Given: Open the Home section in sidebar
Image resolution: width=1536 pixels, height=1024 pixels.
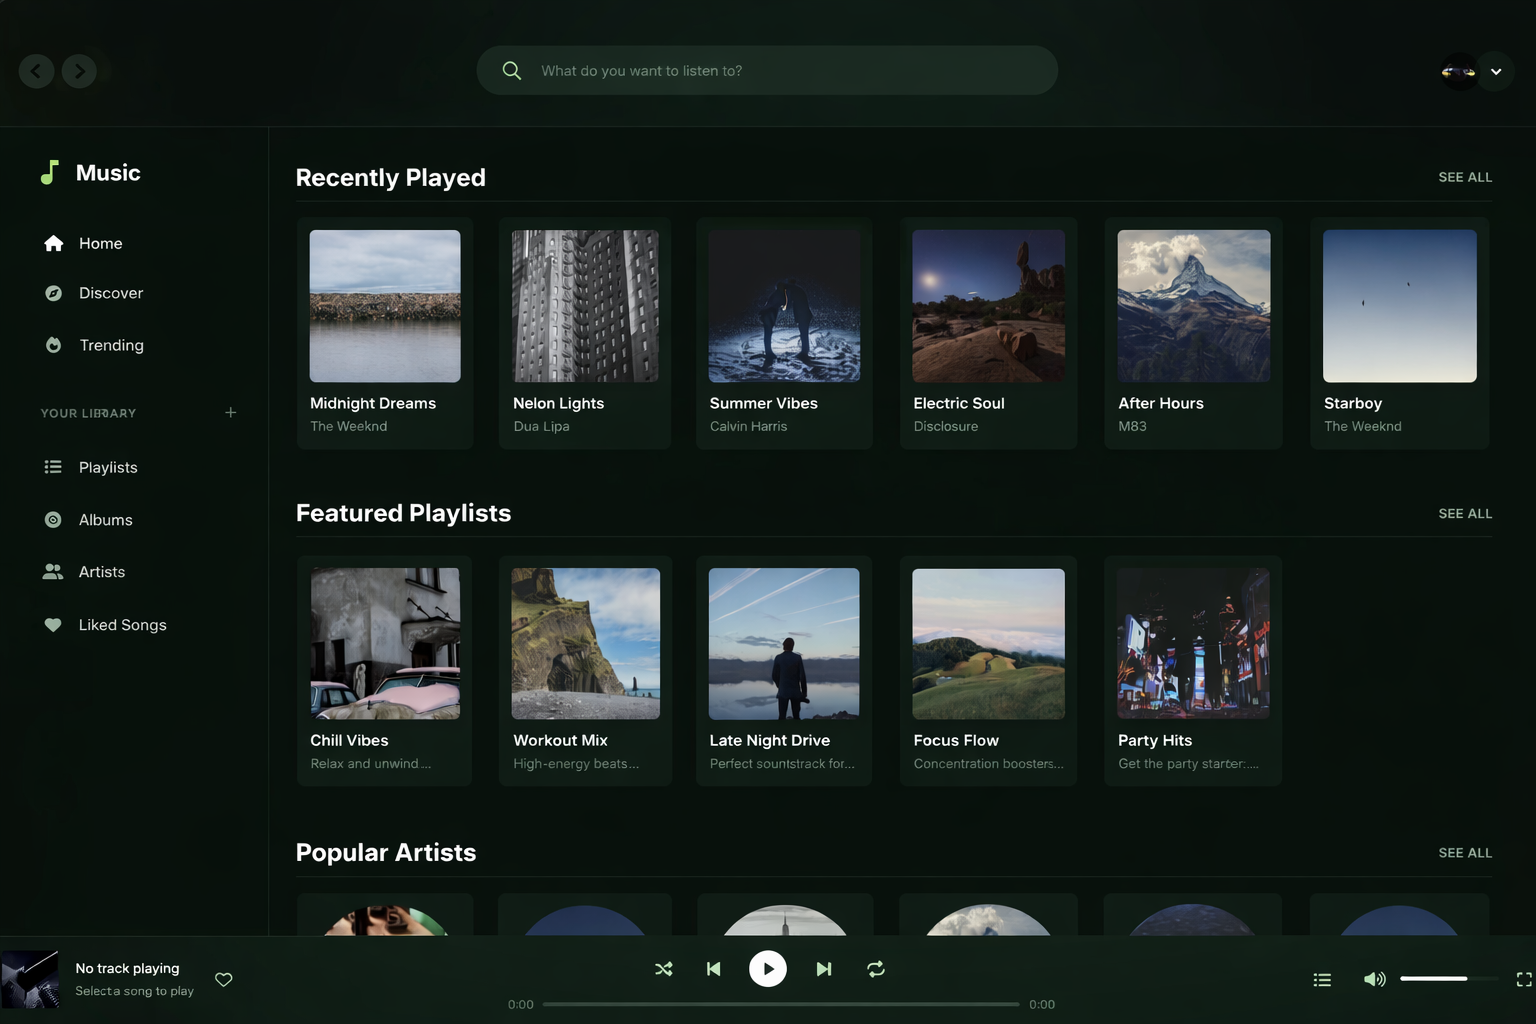Looking at the screenshot, I should coord(100,243).
